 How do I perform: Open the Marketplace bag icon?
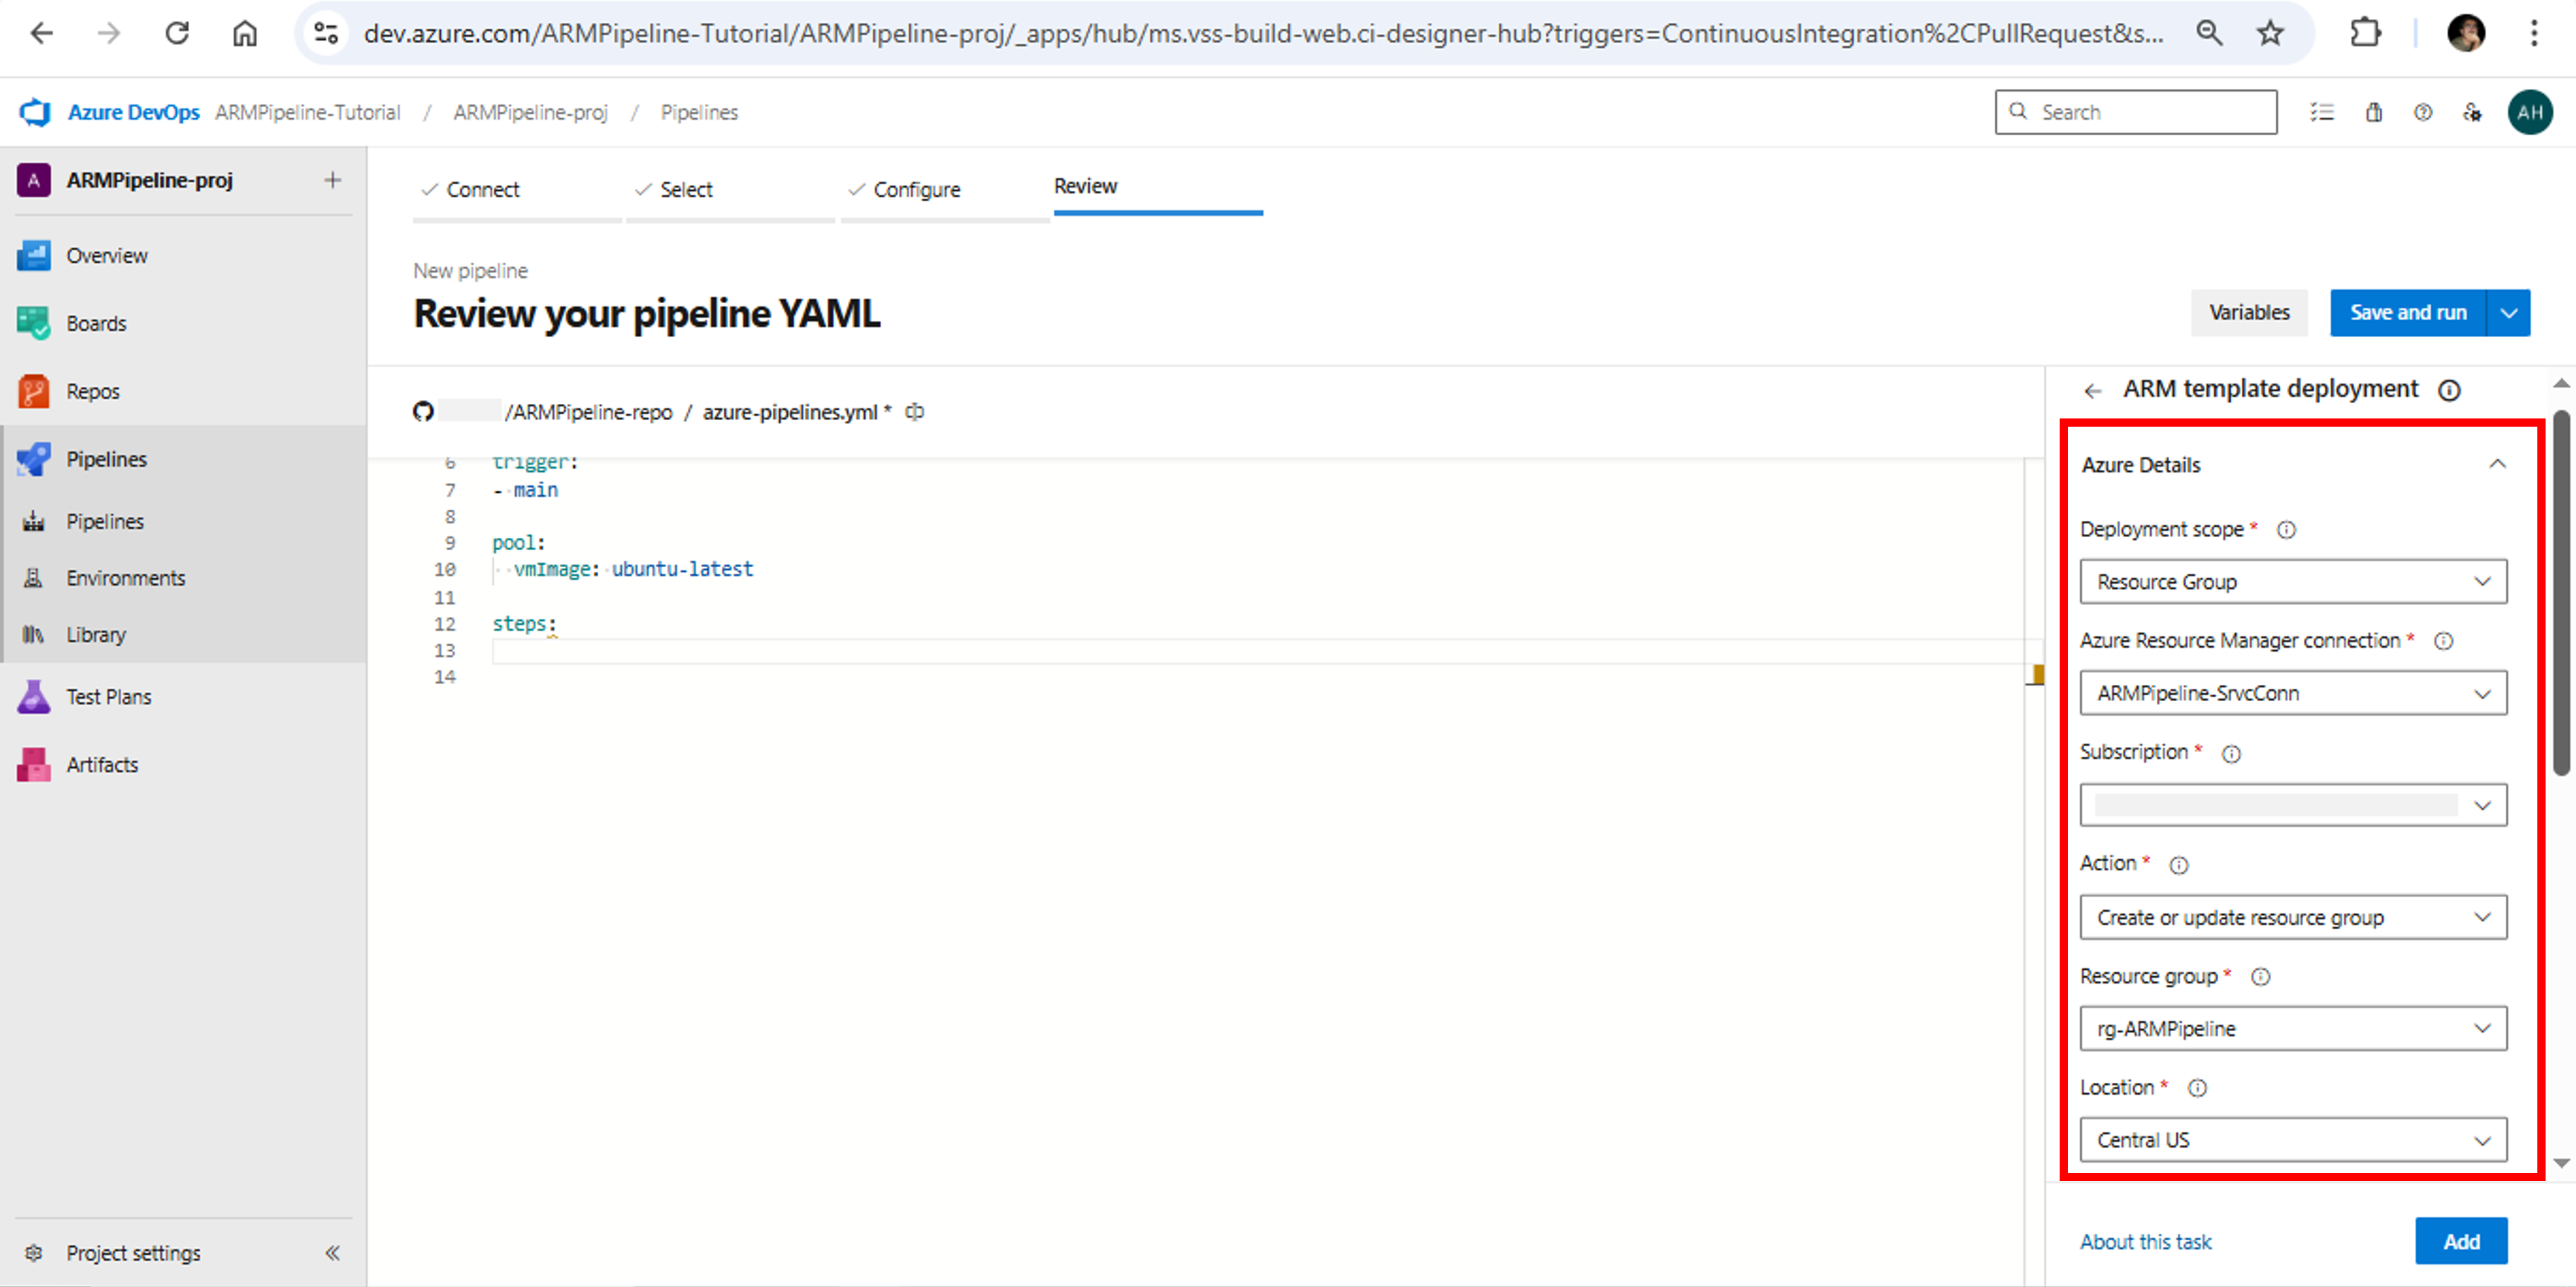[x=2373, y=112]
